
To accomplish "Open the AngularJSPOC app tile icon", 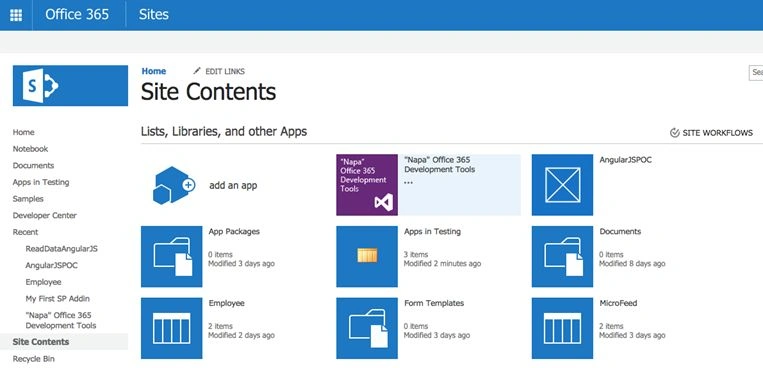I will coord(562,185).
